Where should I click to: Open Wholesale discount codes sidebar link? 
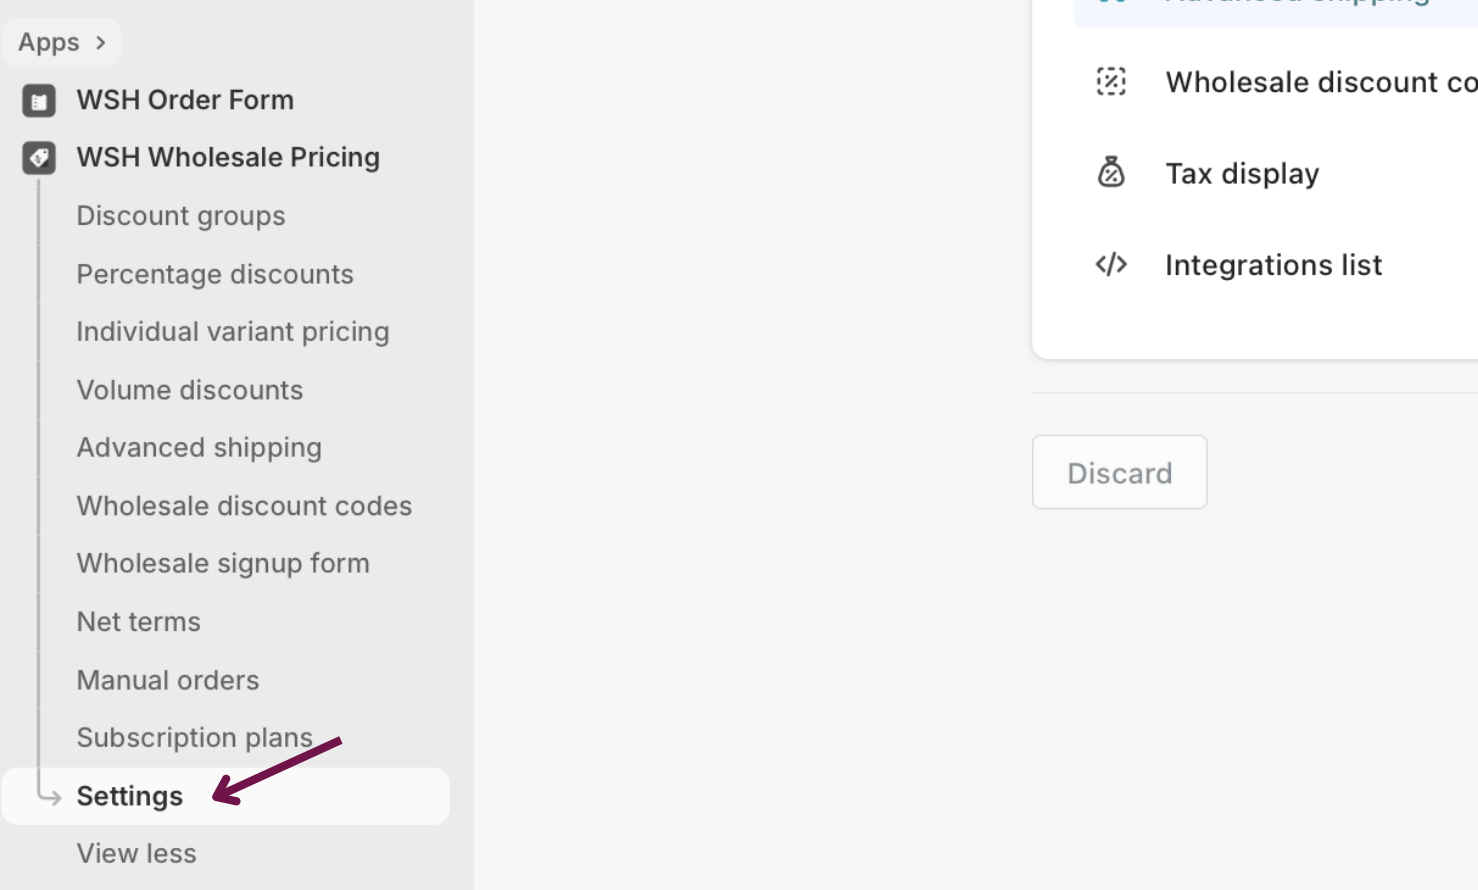[x=244, y=506]
